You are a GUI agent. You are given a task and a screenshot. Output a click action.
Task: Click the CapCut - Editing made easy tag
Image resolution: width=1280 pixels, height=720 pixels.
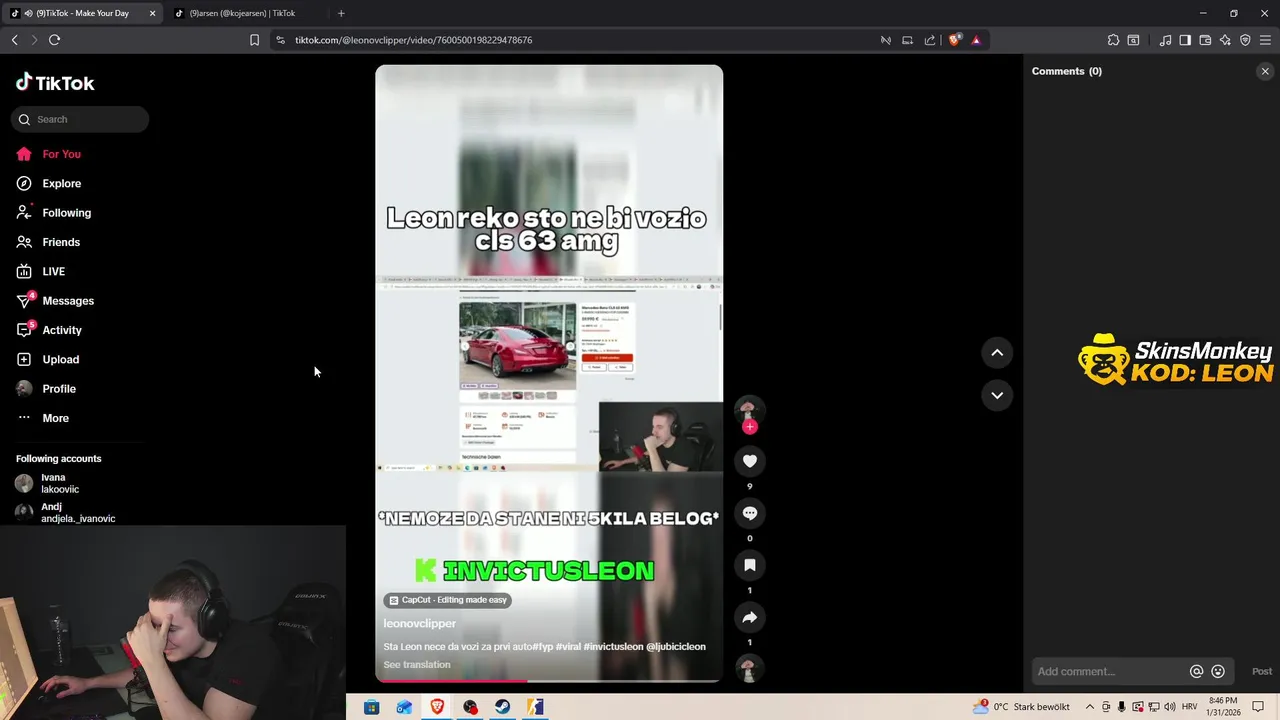pos(448,600)
